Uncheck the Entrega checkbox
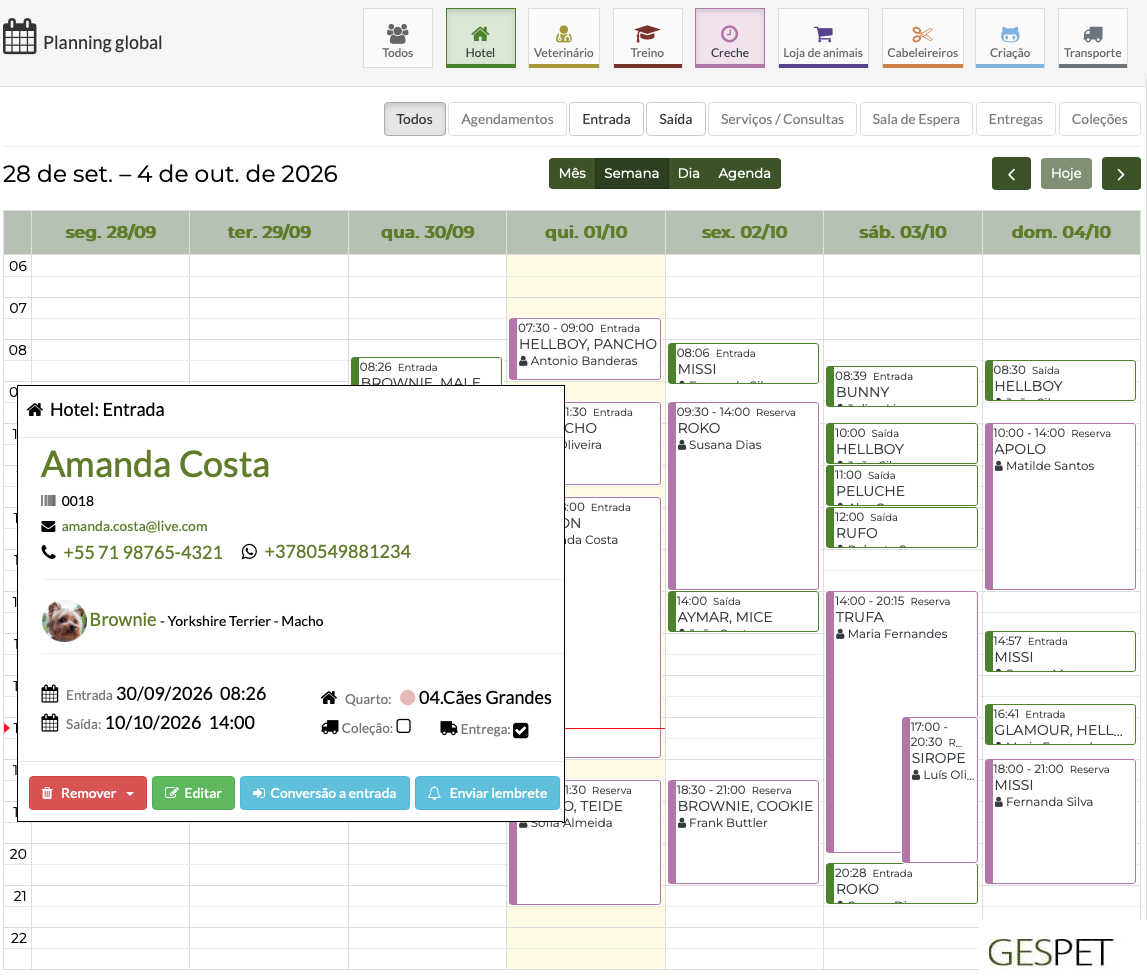 click(x=521, y=730)
